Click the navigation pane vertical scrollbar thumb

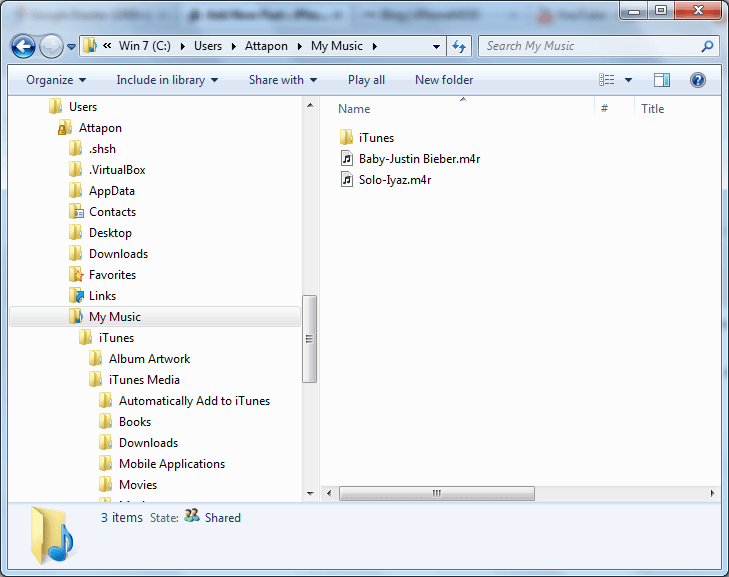click(310, 339)
